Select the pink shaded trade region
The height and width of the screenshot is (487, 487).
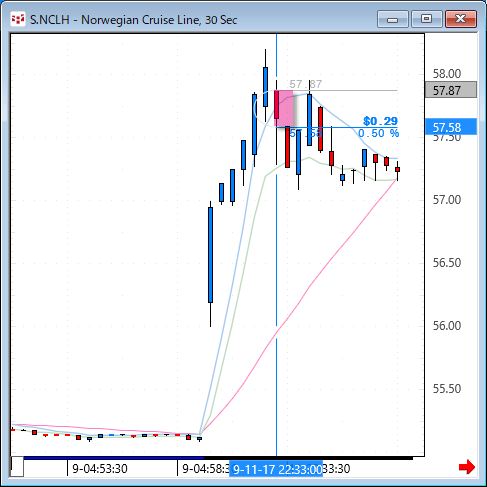pyautogui.click(x=284, y=108)
